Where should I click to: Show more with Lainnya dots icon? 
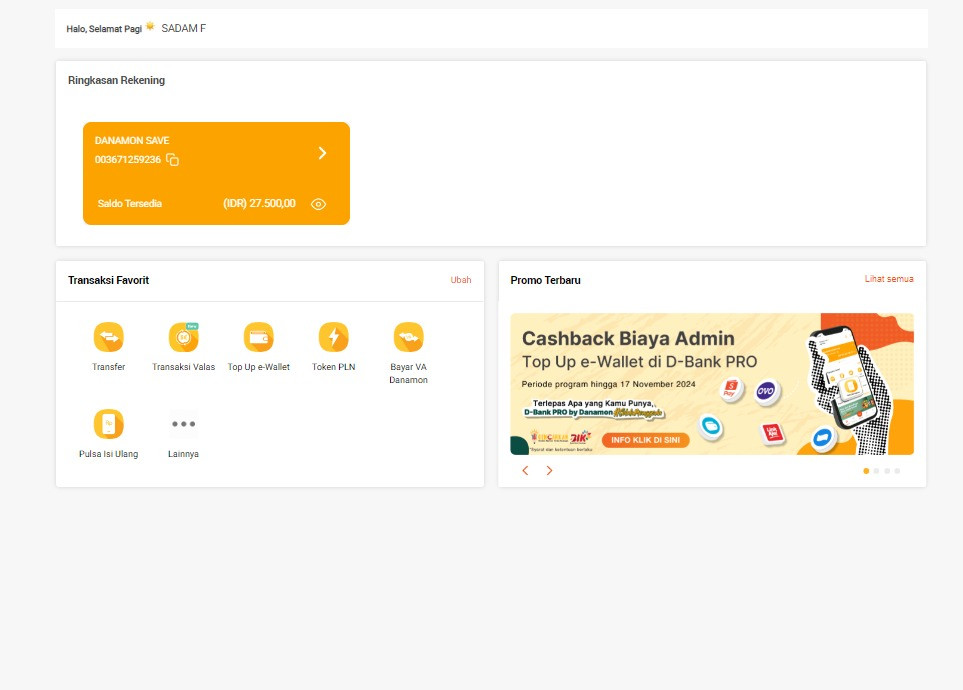[184, 424]
